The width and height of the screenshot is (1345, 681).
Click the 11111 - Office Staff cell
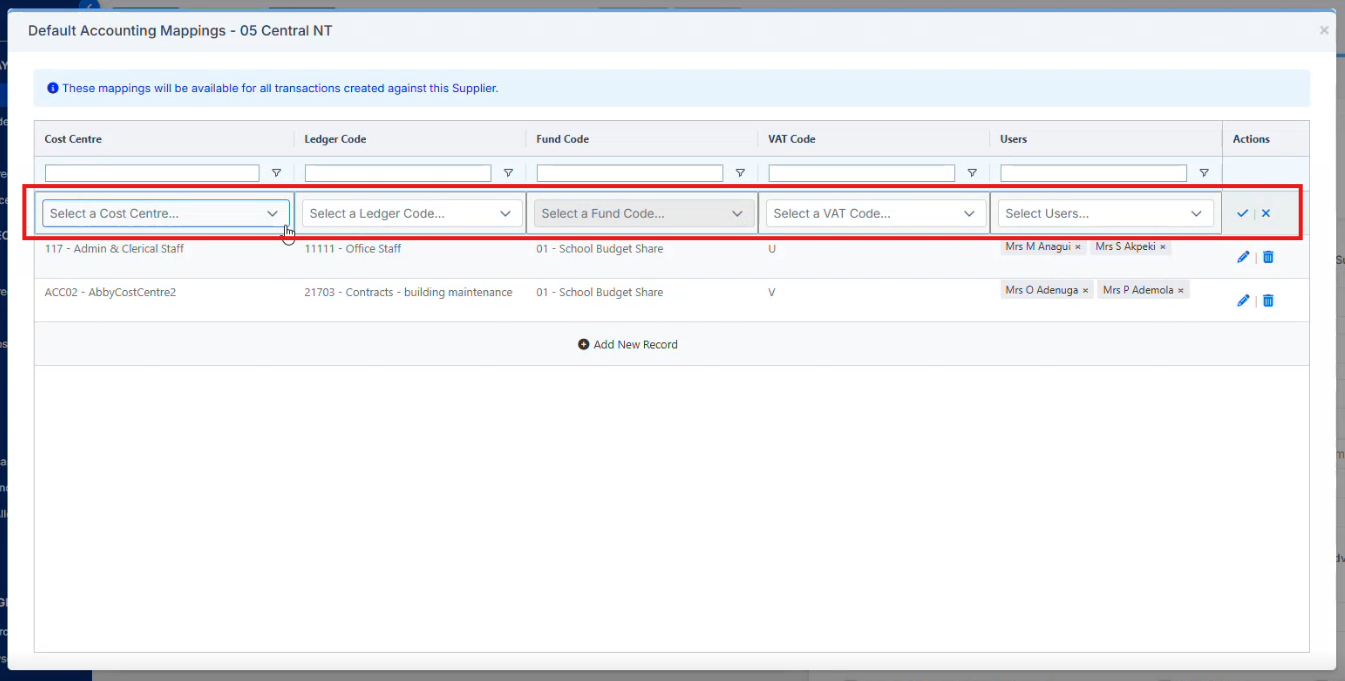(x=353, y=248)
